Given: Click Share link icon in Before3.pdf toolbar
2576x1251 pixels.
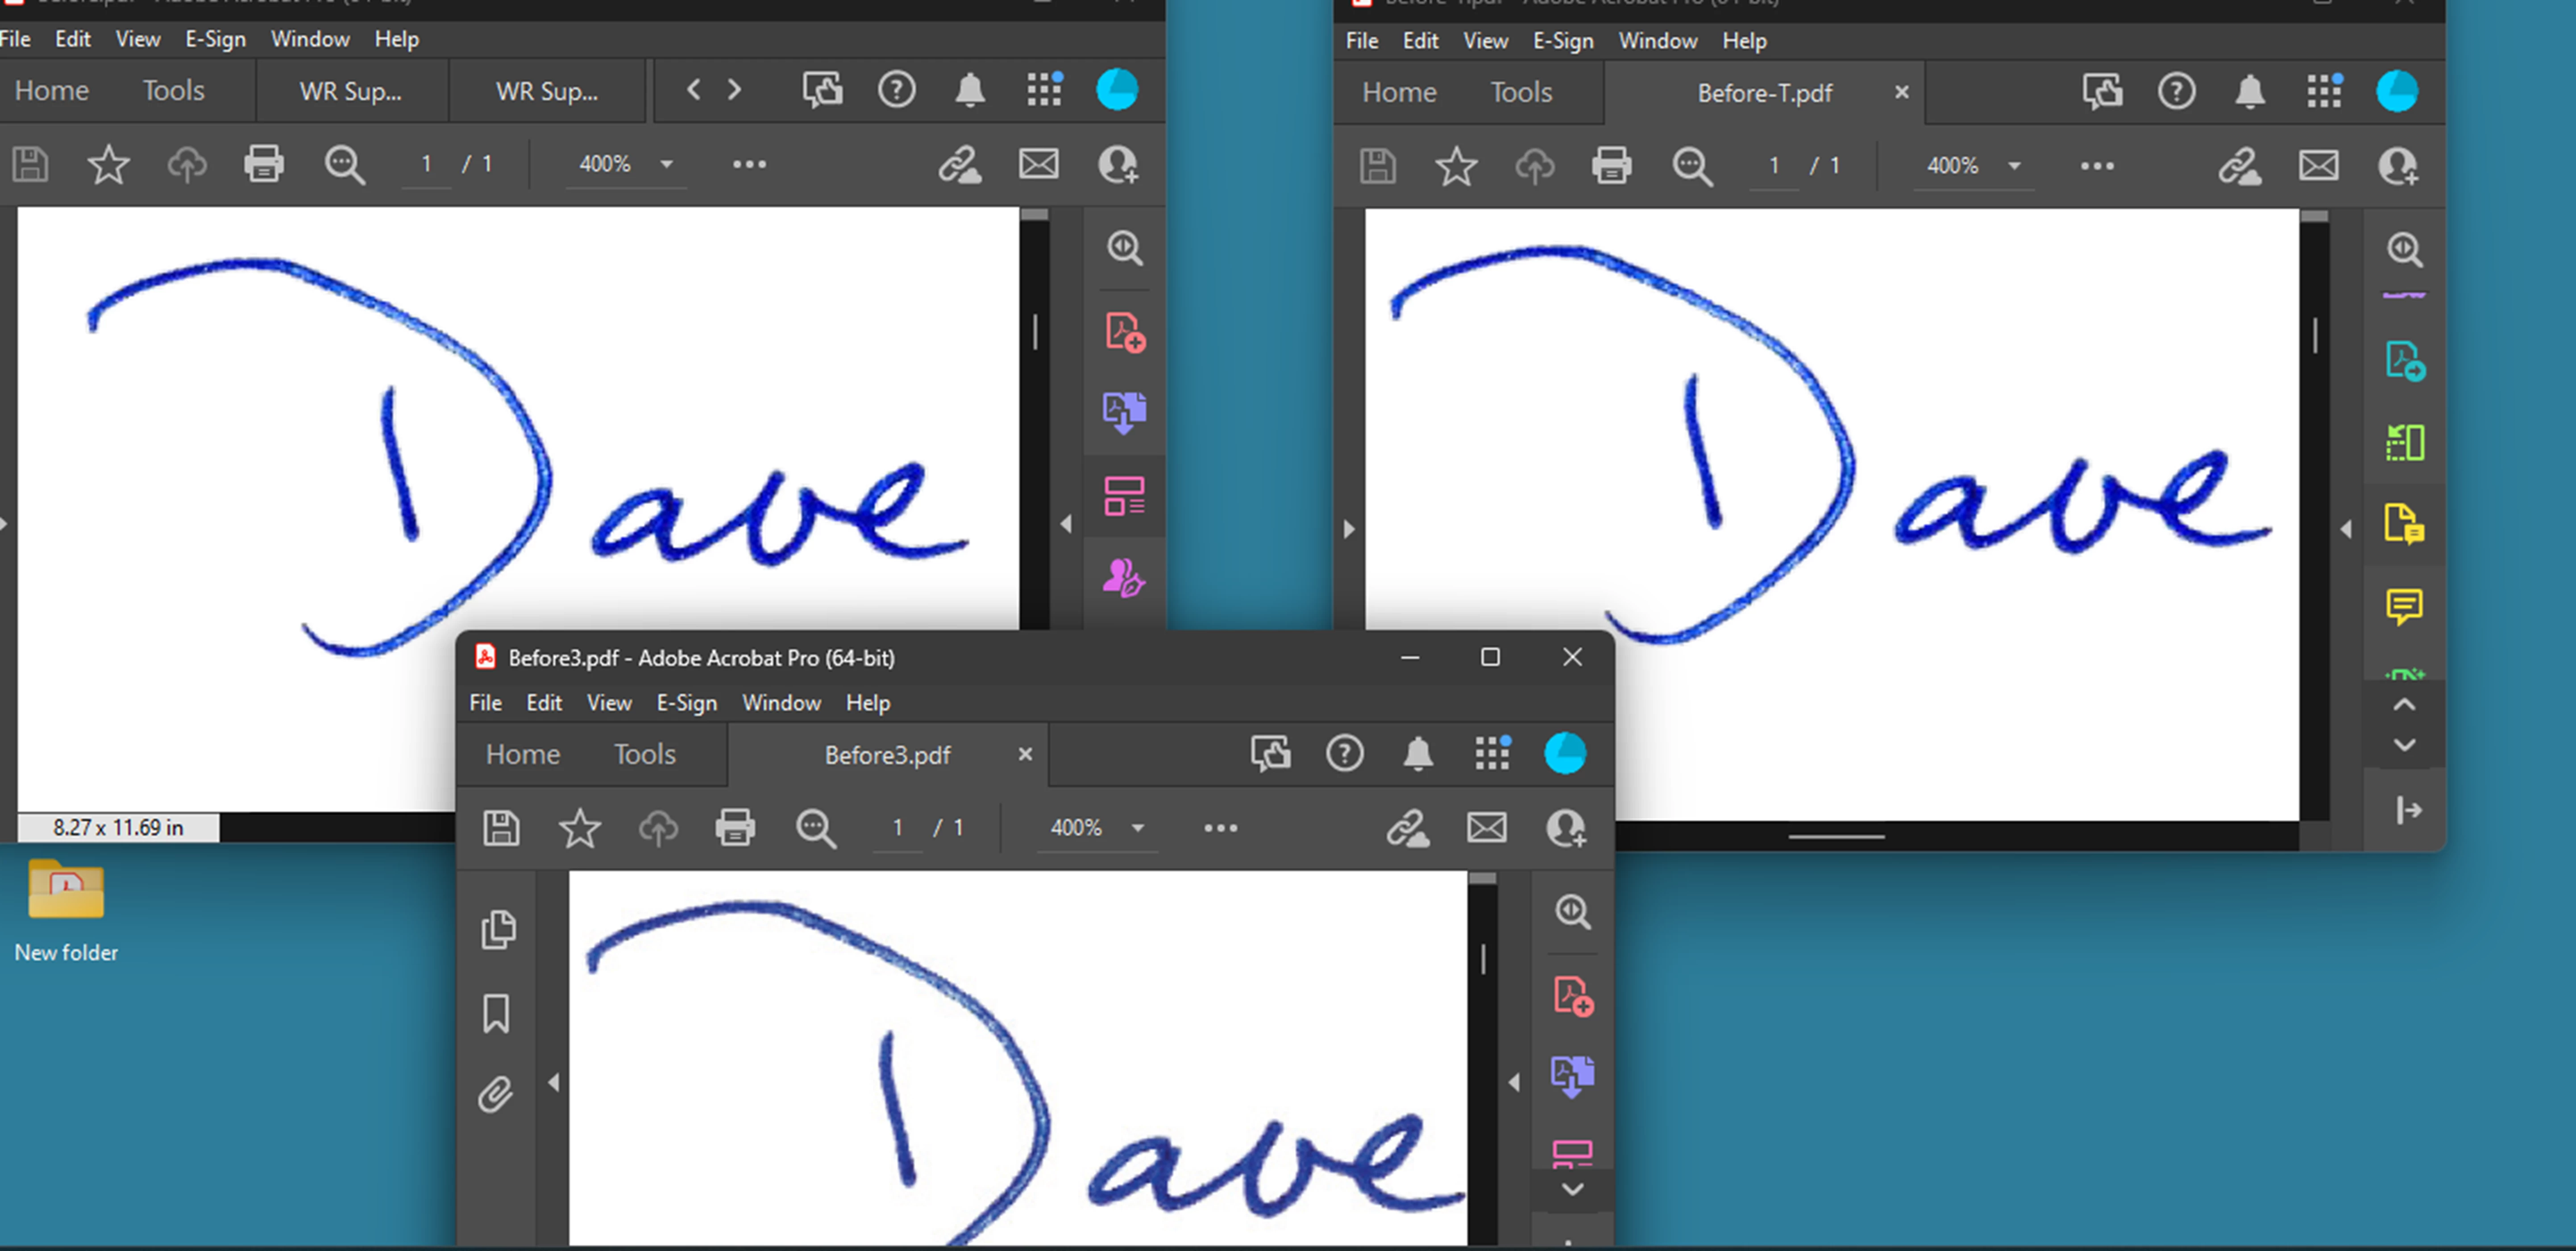Looking at the screenshot, I should [1407, 828].
